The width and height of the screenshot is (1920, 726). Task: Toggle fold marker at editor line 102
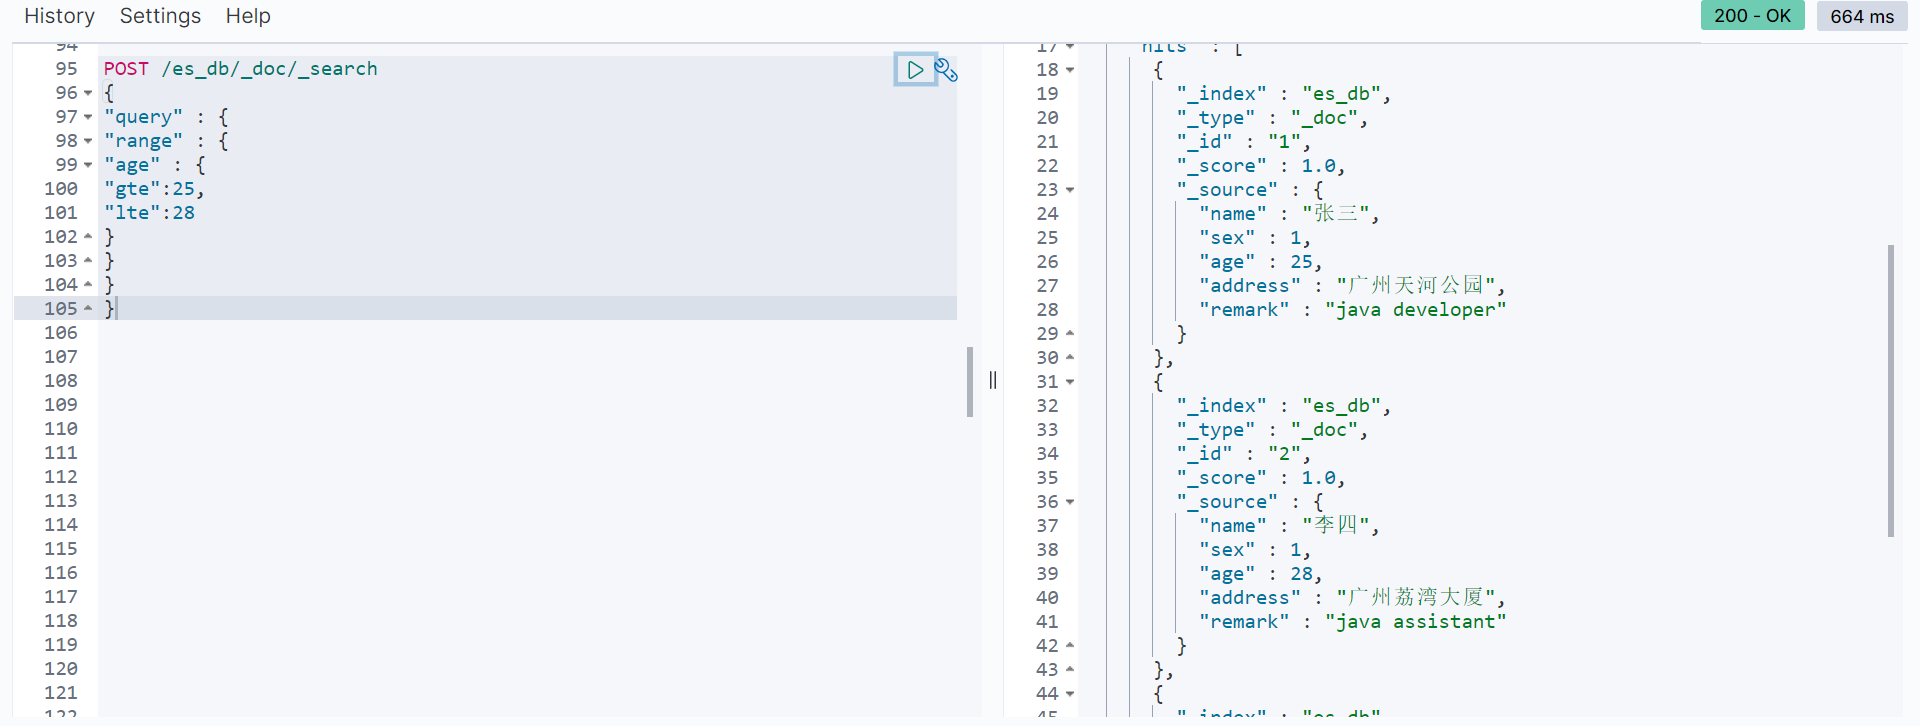[88, 237]
